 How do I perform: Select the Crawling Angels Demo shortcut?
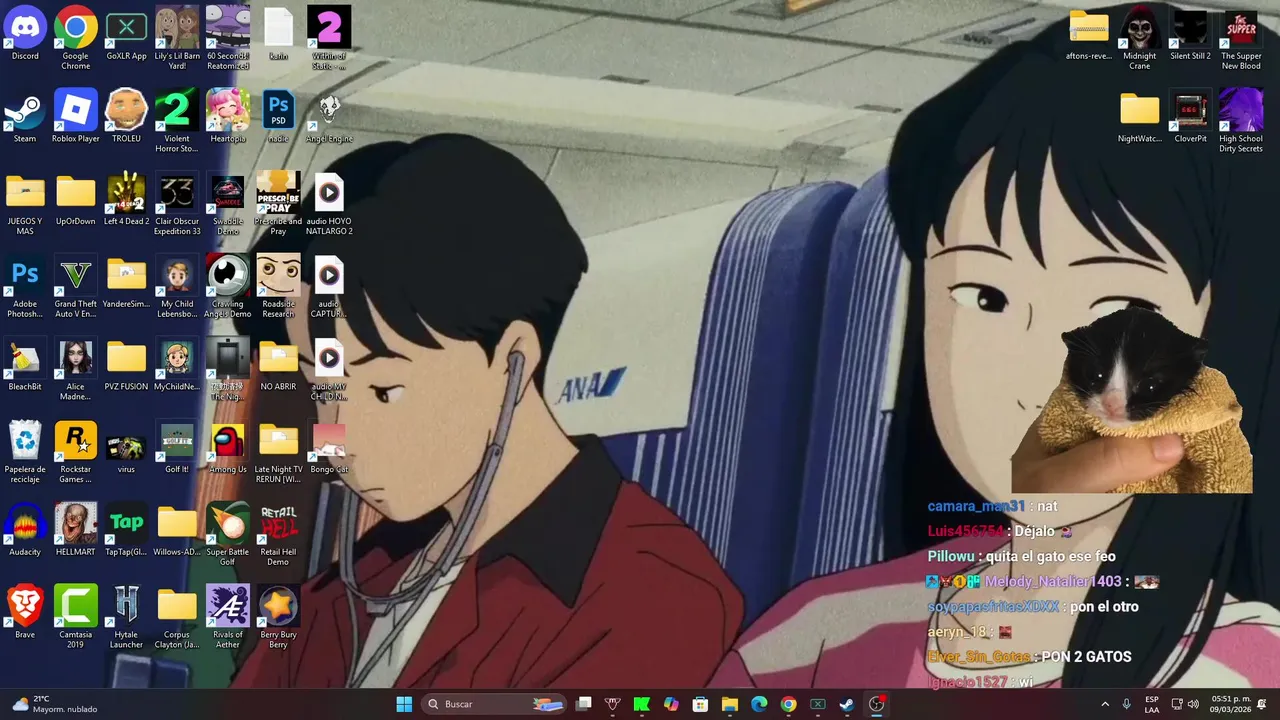pos(228,287)
